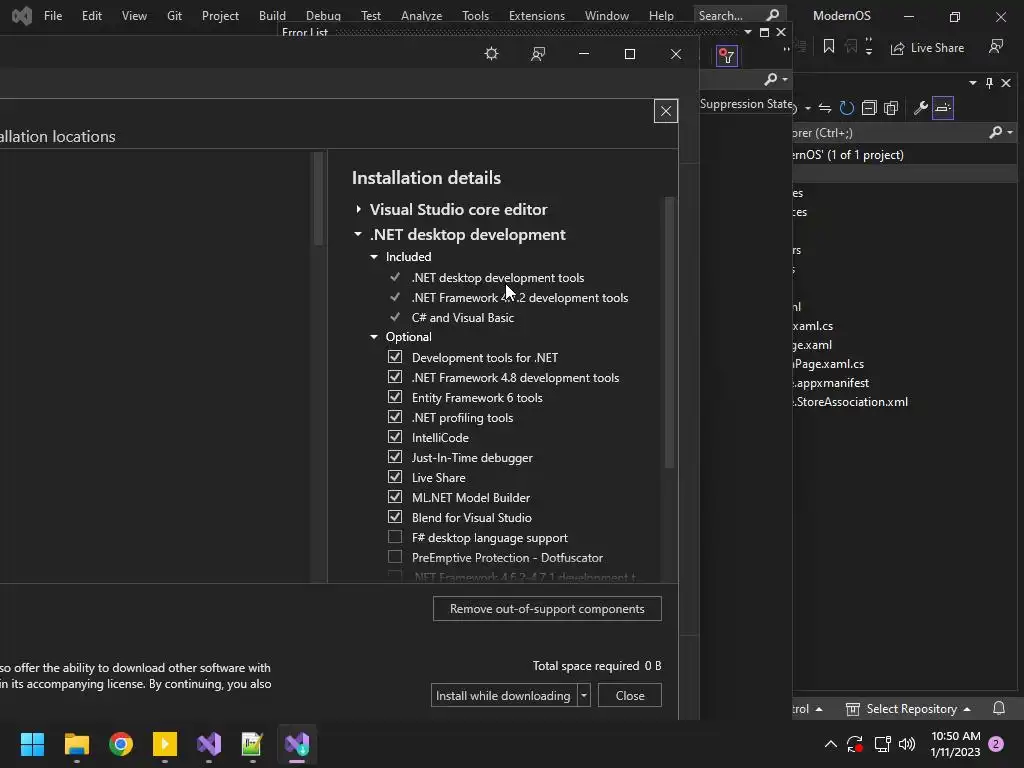This screenshot has width=1024, height=768.
Task: Click the Close button in installer
Action: click(x=630, y=696)
